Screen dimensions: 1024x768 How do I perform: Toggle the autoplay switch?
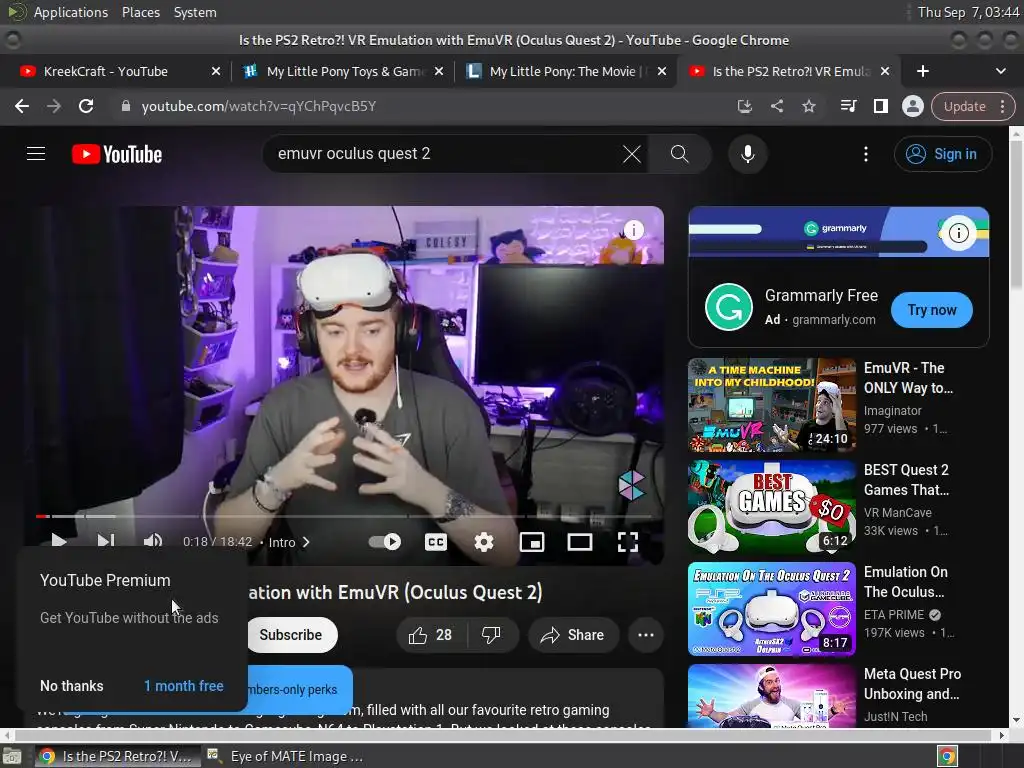385,541
